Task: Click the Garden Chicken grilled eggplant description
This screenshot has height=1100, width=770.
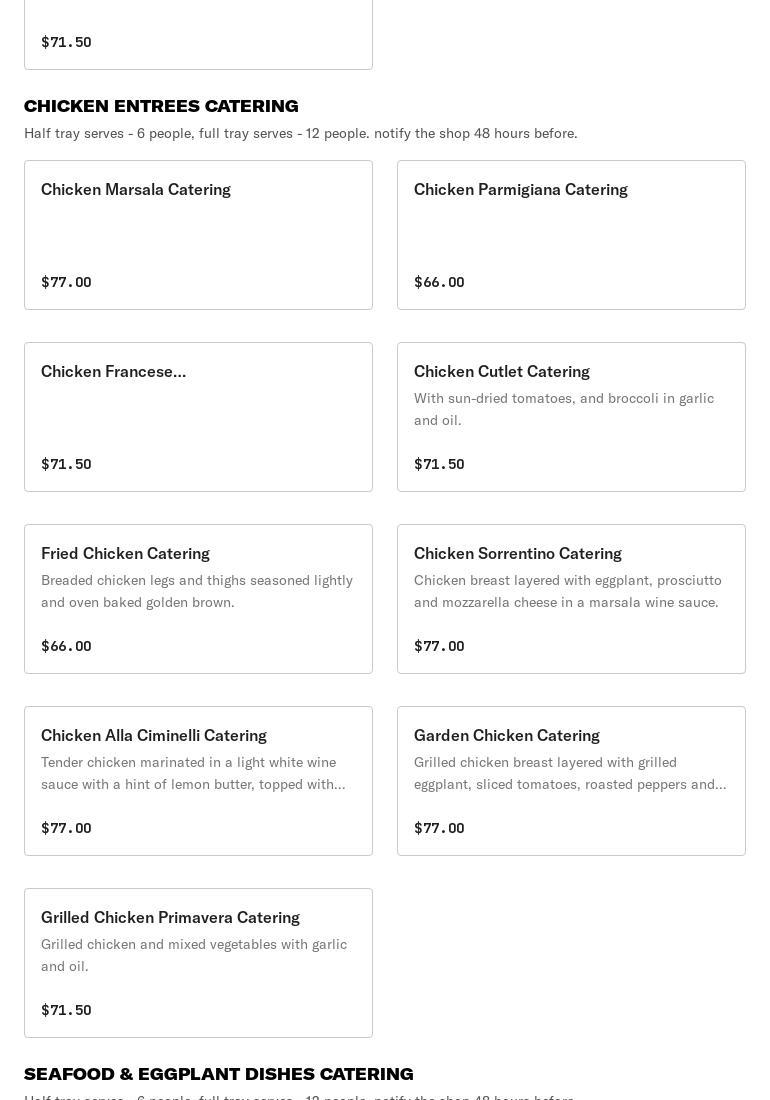Action: (570, 773)
